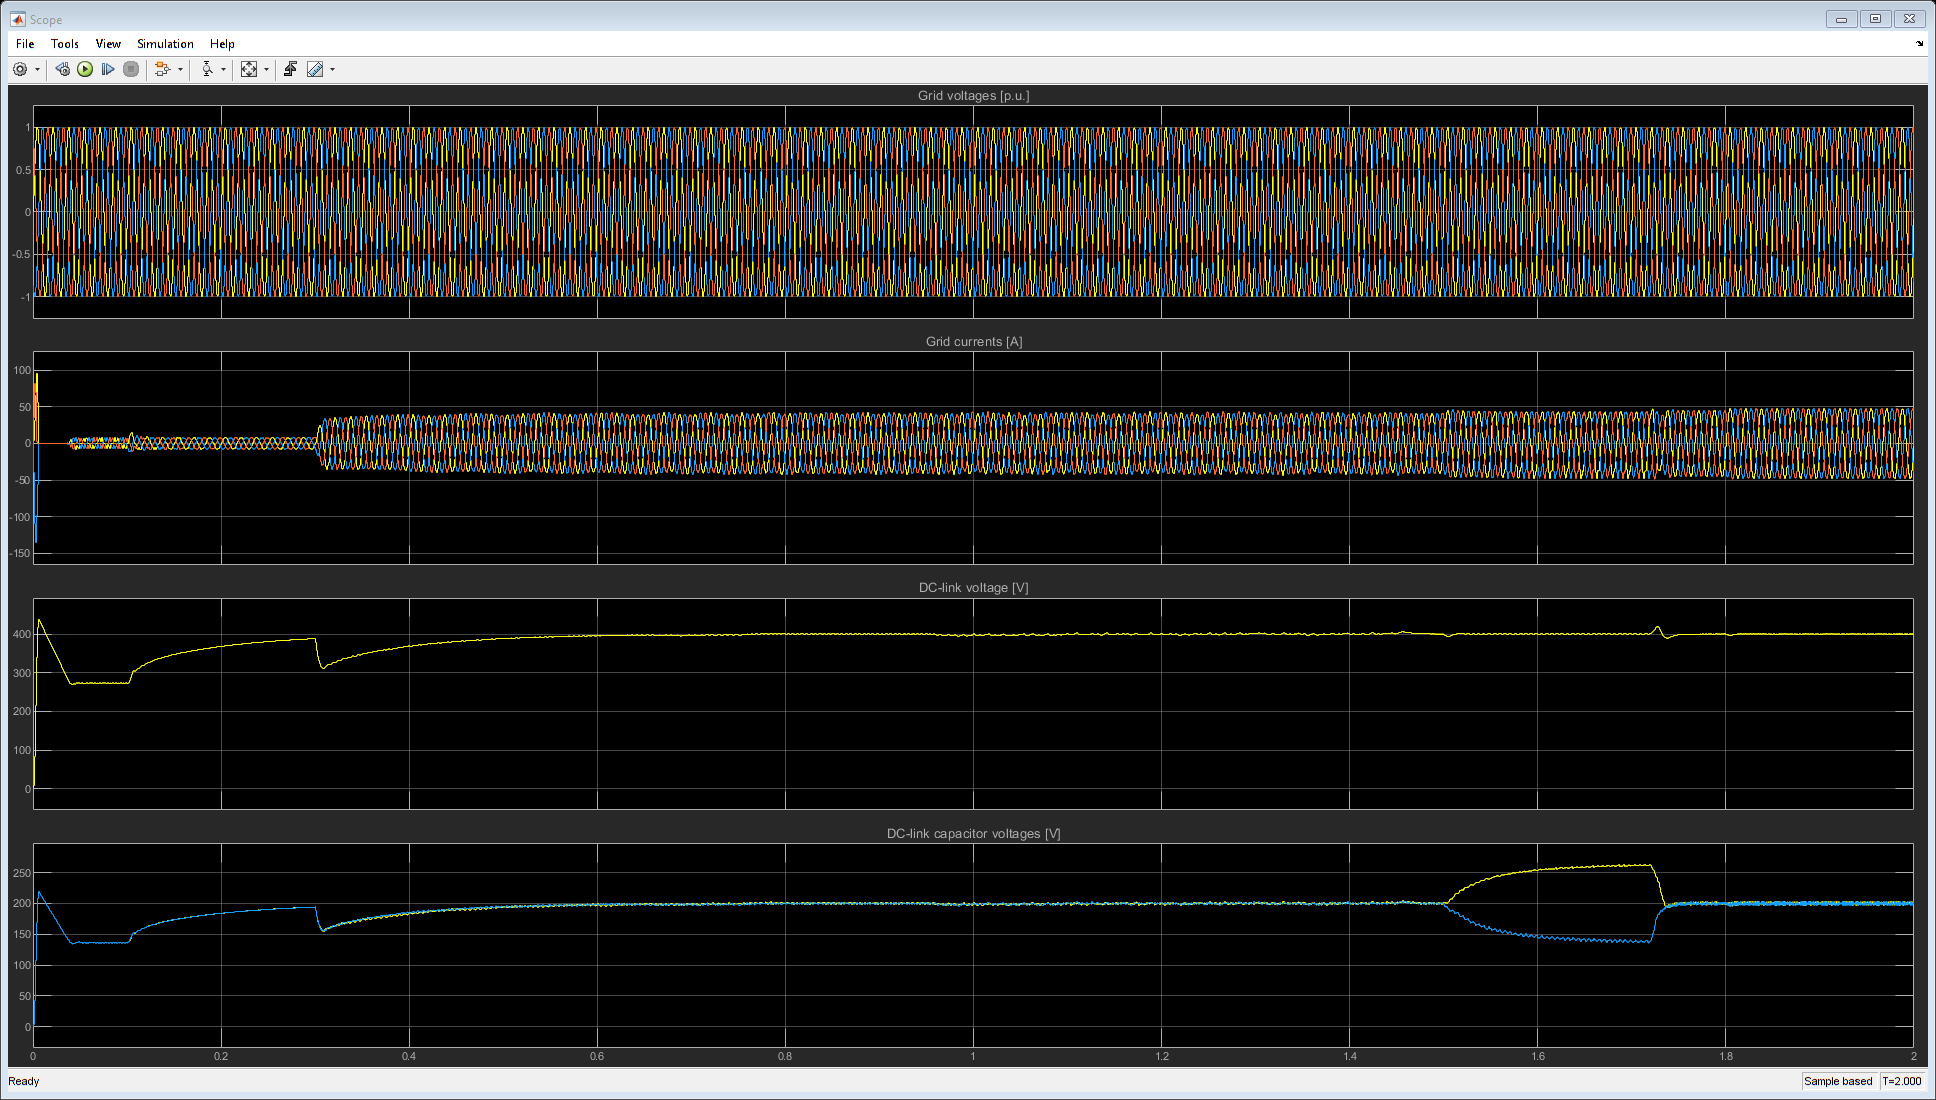Click the Sample based status label
This screenshot has height=1100, width=1936.
click(1837, 1081)
